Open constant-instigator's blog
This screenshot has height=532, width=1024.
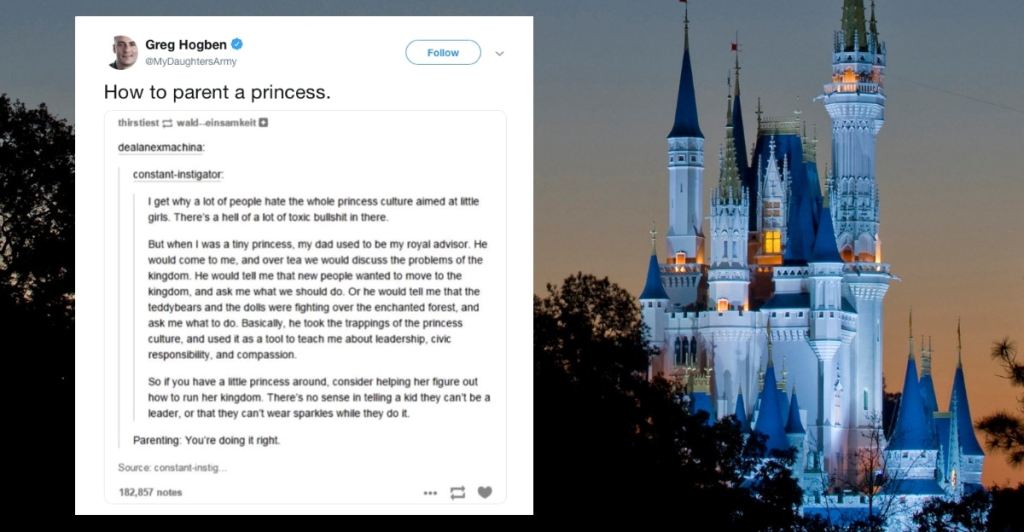[177, 175]
